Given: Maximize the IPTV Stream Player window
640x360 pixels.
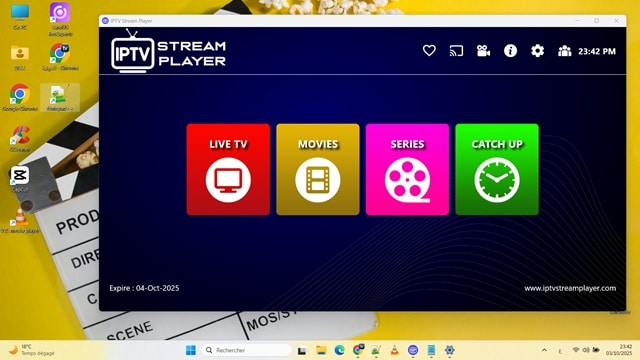Looking at the screenshot, I should coord(597,20).
